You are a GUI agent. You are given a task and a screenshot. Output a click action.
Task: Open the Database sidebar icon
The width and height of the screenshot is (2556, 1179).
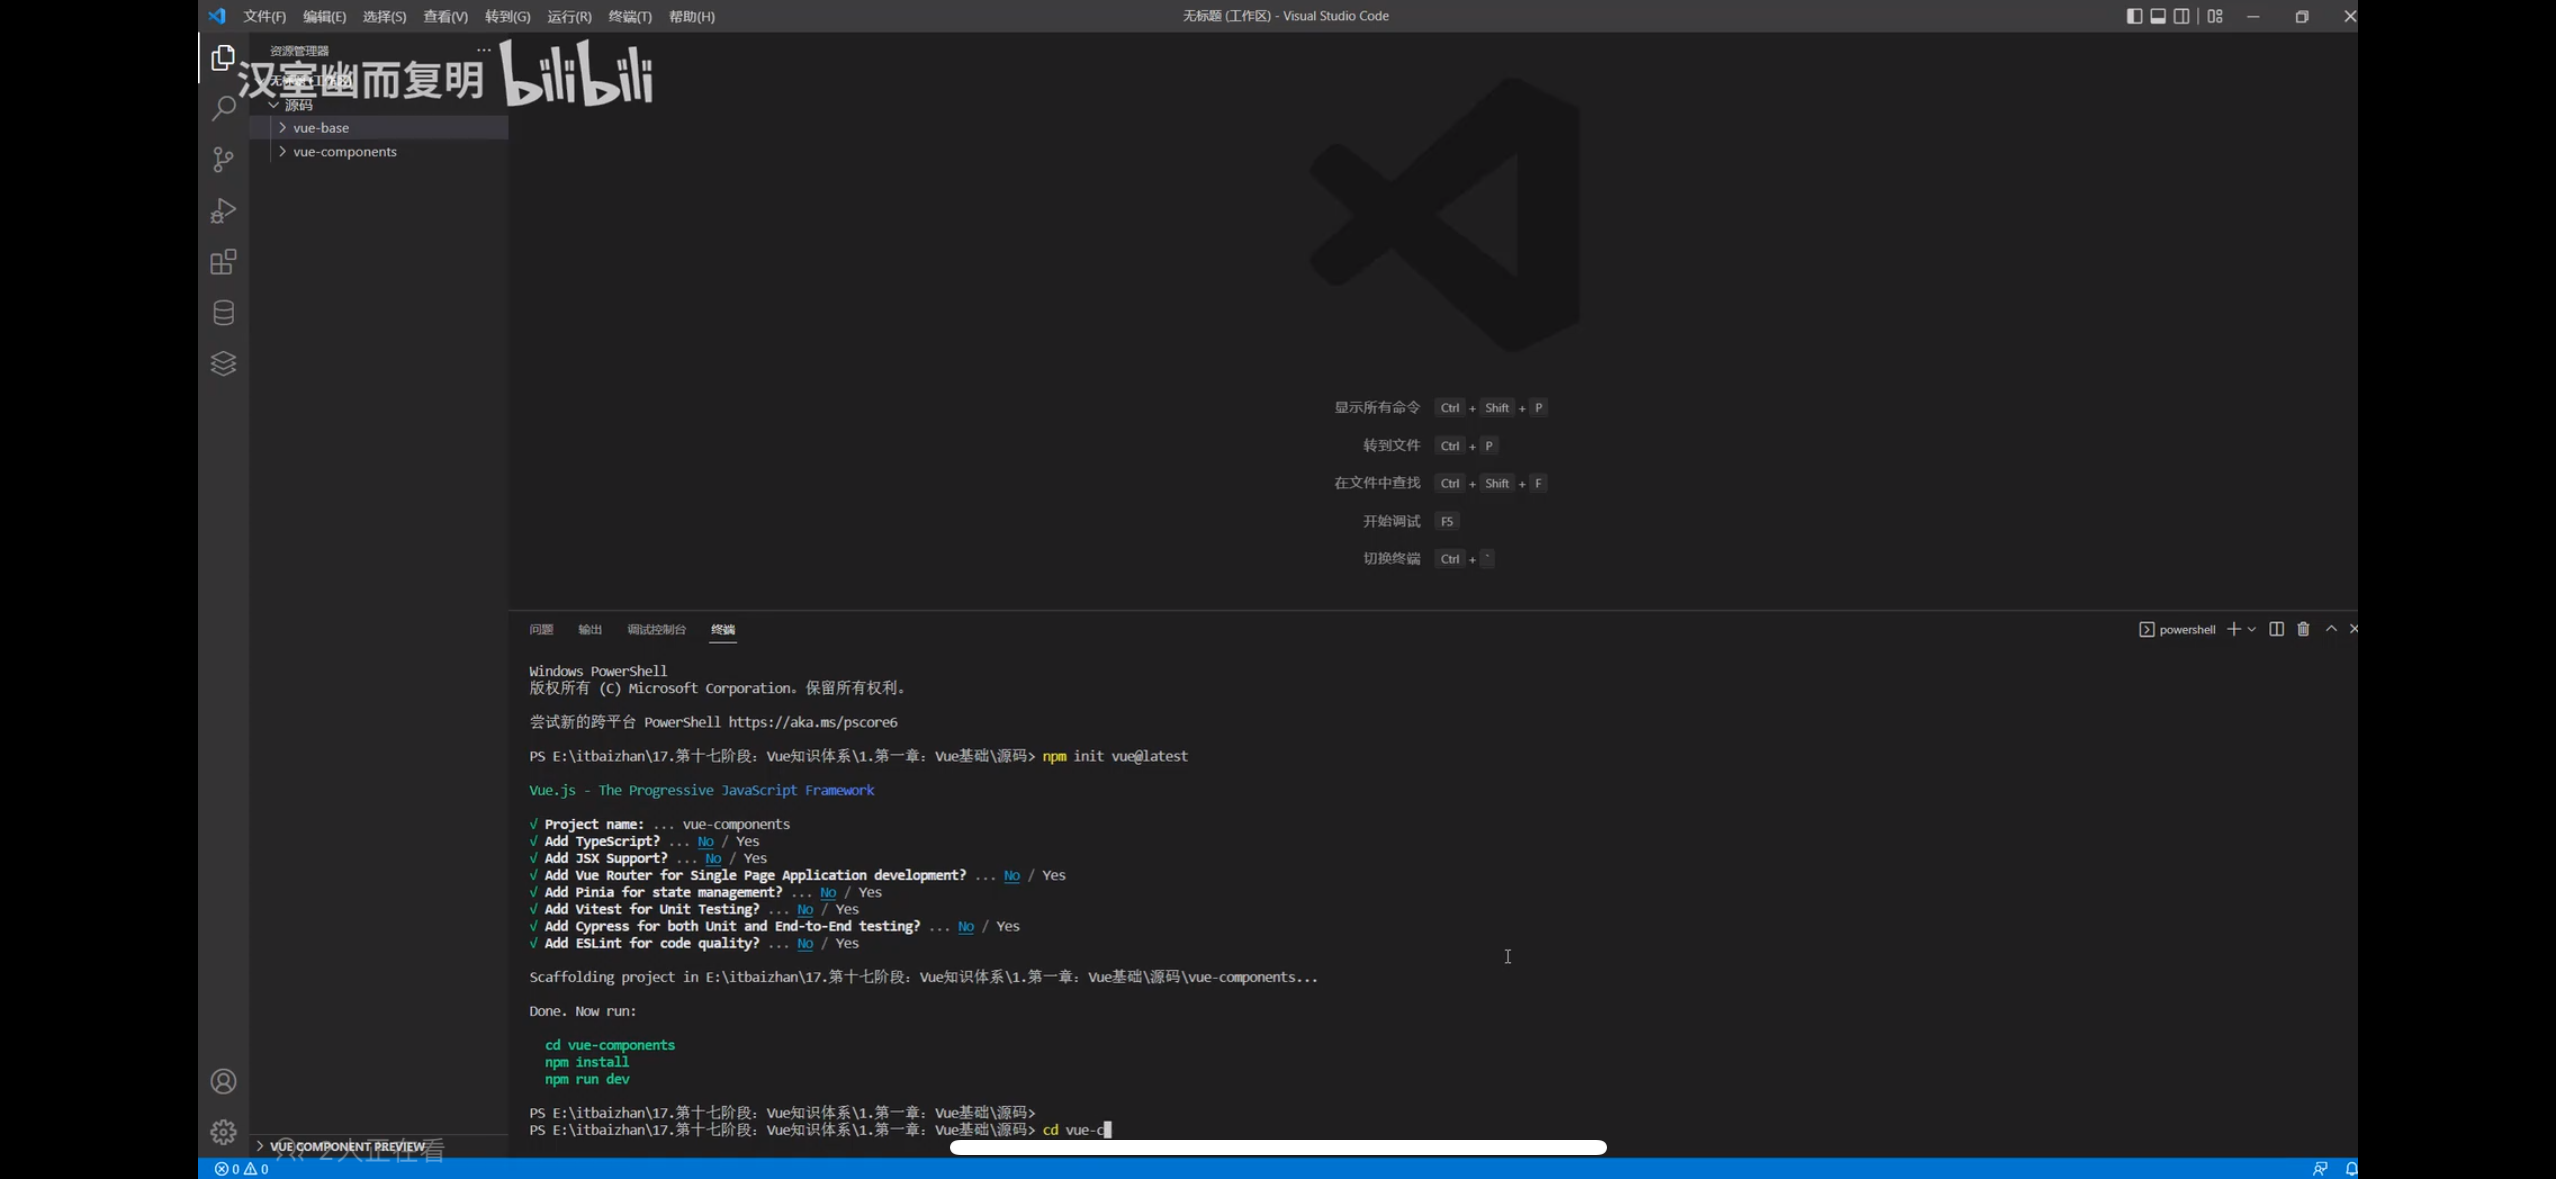click(223, 313)
